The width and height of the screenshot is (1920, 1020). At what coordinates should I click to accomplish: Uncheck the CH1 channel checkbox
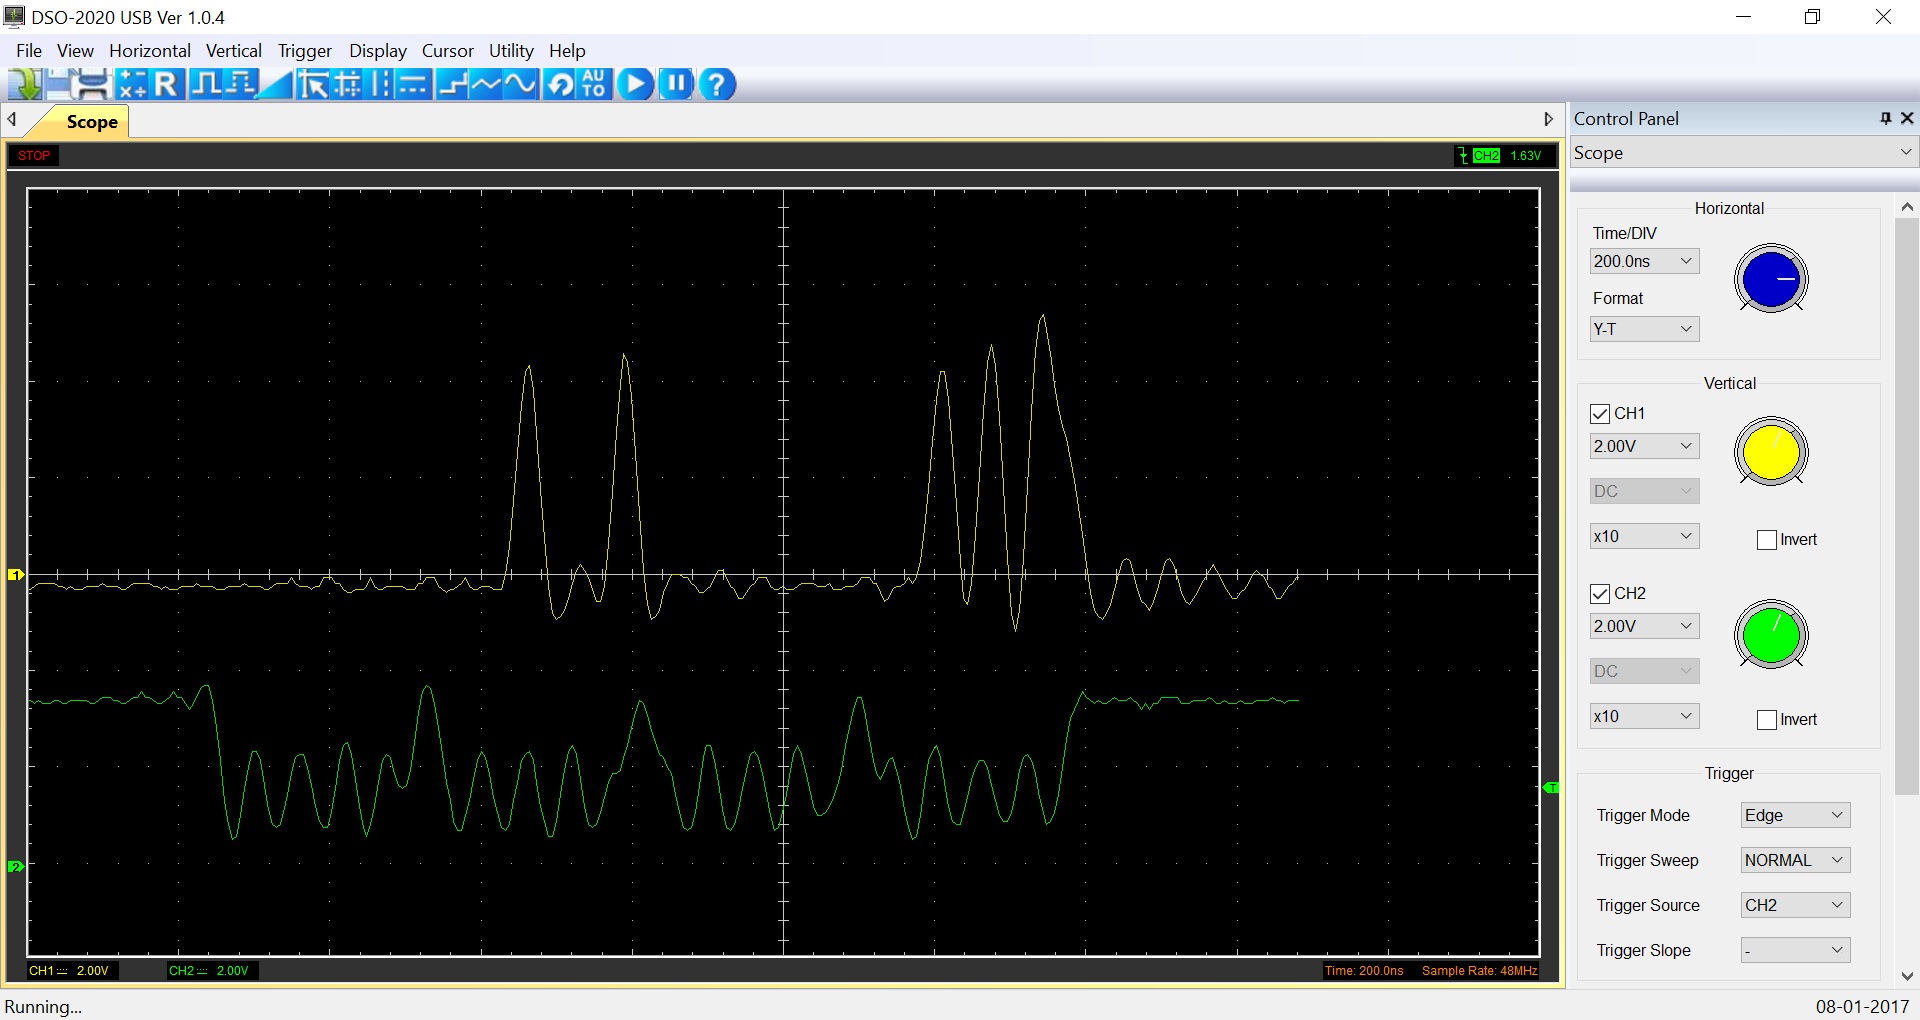(x=1600, y=414)
